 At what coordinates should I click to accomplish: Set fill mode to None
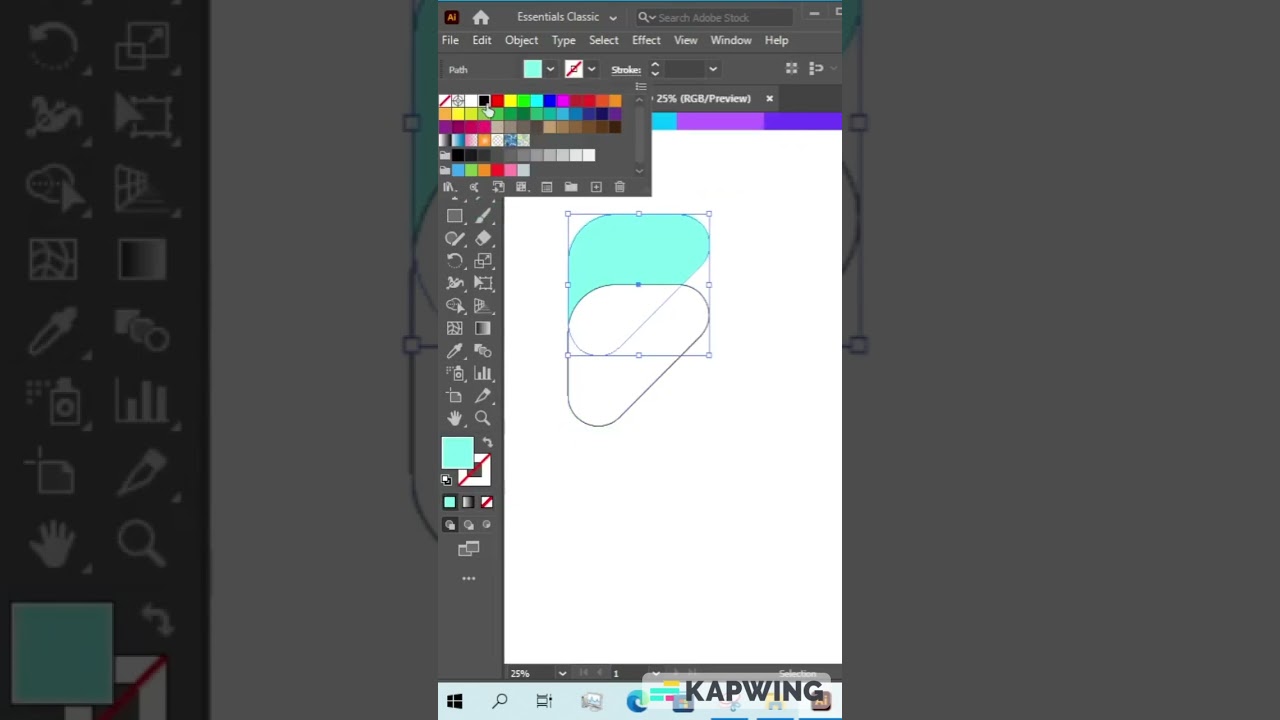pyautogui.click(x=487, y=502)
